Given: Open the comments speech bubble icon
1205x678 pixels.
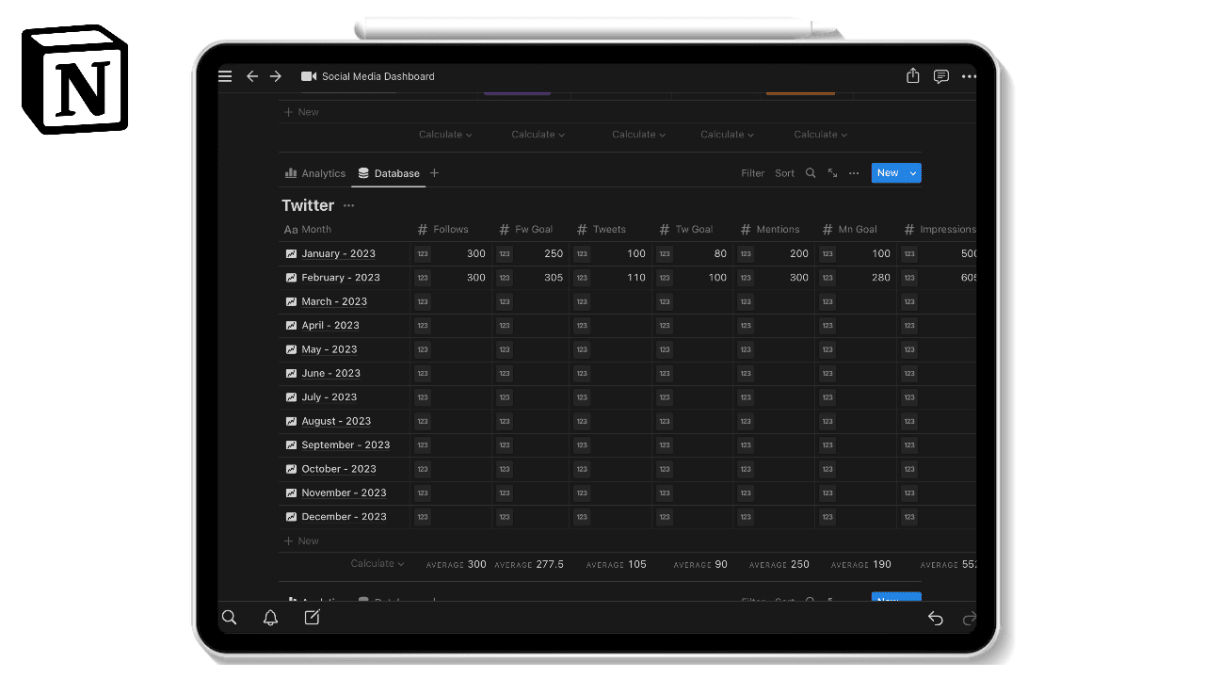Looking at the screenshot, I should click(941, 76).
